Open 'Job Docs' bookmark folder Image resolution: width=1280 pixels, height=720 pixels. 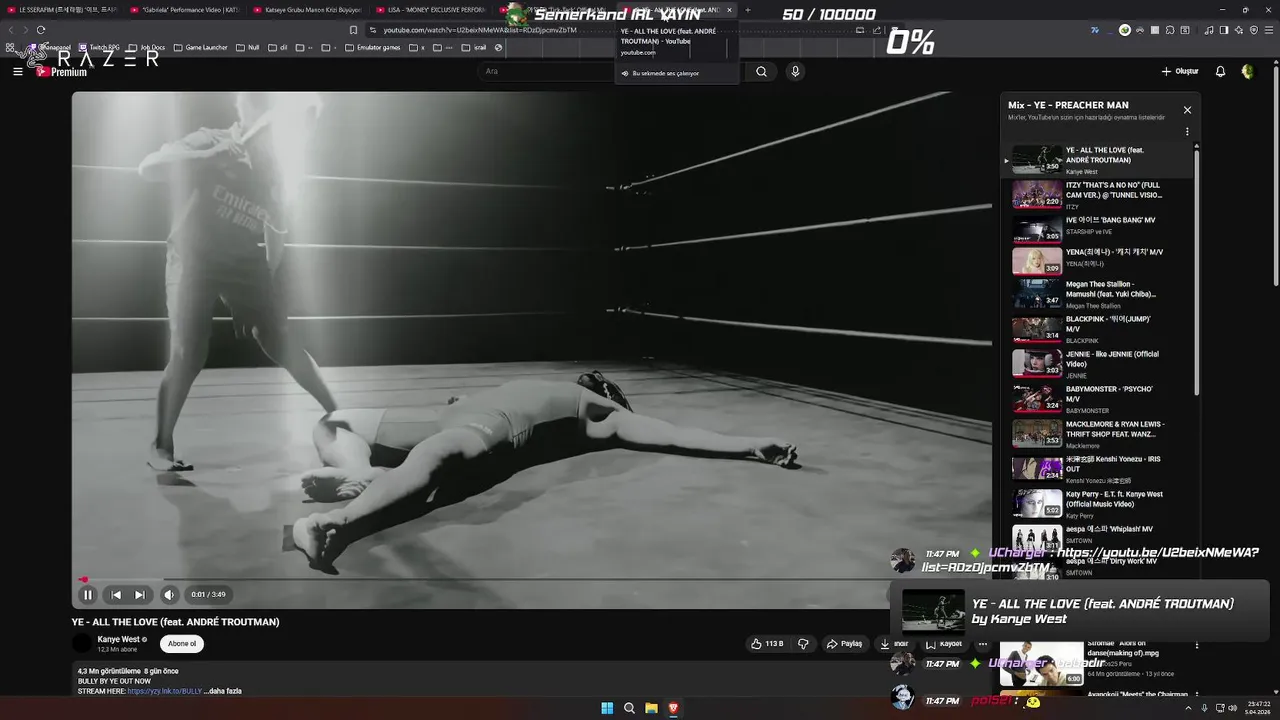pos(147,47)
